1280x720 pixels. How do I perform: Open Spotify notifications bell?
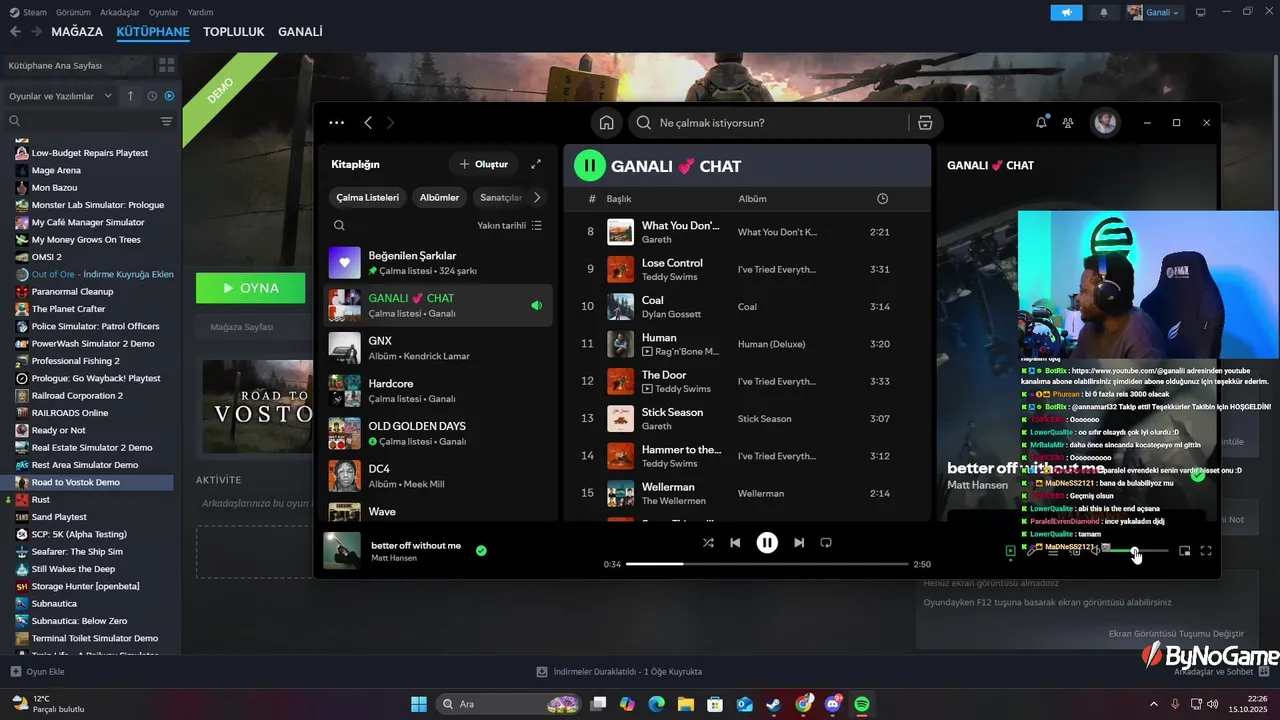(x=1041, y=123)
